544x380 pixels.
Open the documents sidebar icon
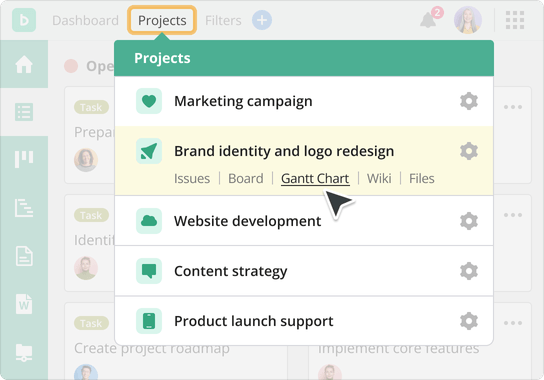point(24,256)
